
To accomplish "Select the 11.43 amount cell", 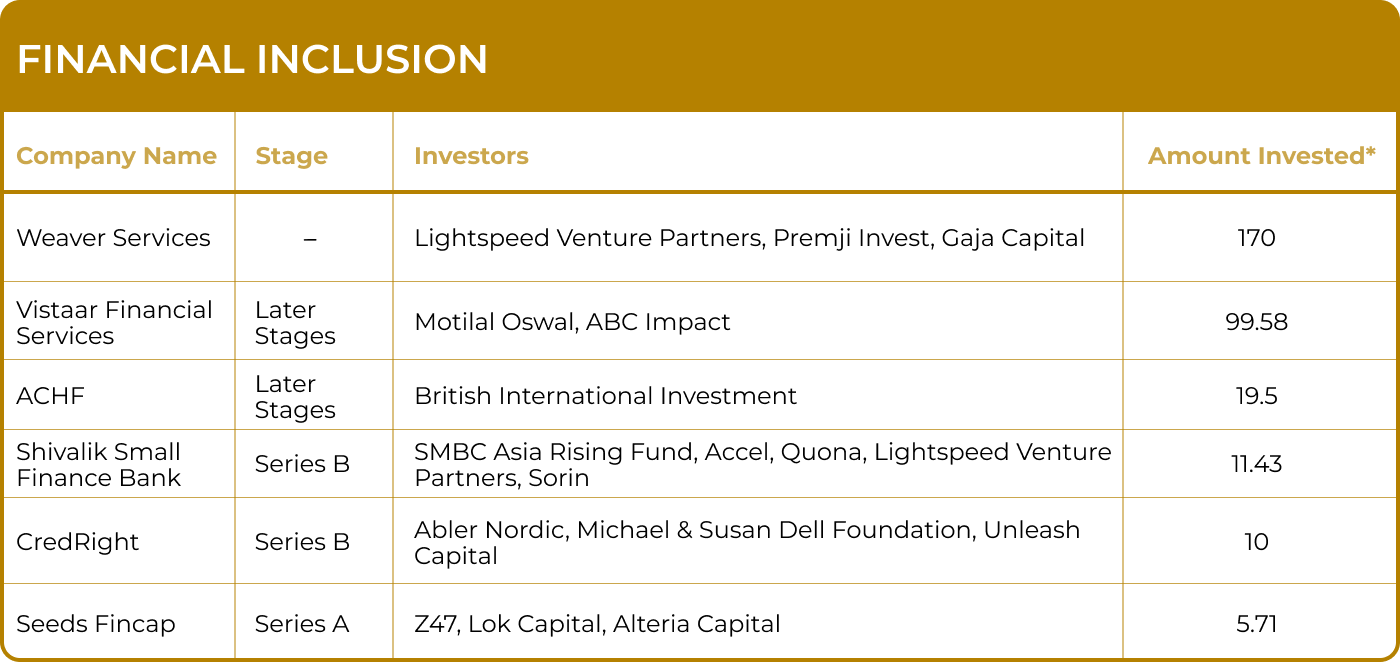I will [1257, 464].
